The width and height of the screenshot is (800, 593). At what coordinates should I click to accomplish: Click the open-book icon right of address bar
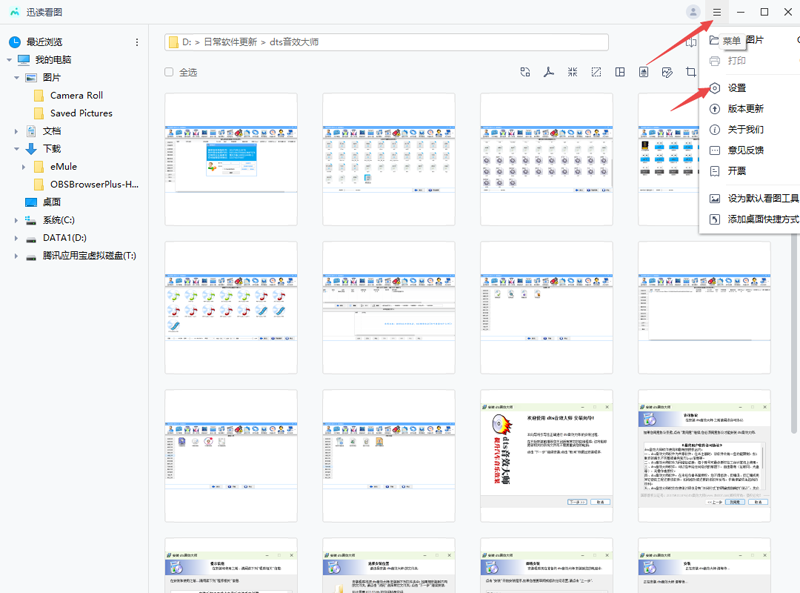[x=691, y=42]
